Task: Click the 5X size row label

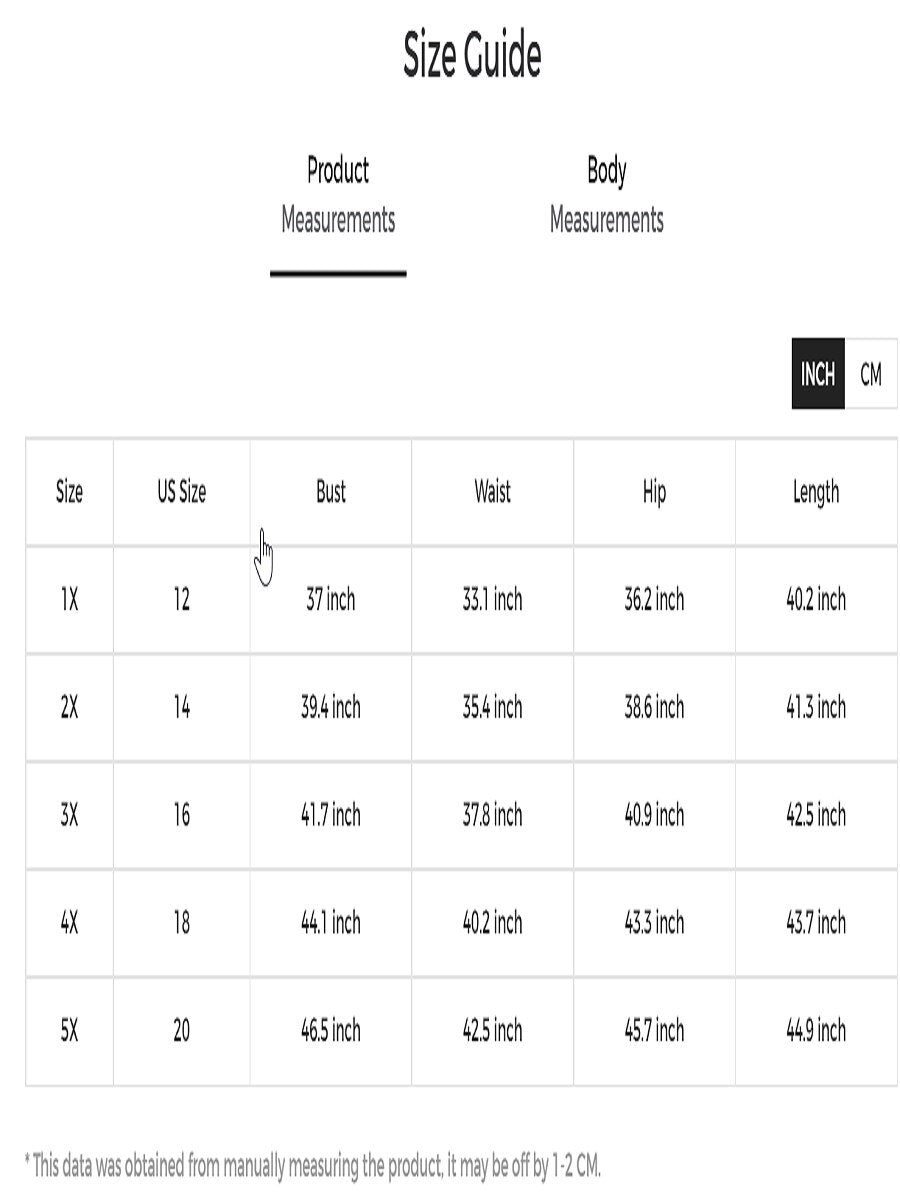Action: pos(69,1031)
